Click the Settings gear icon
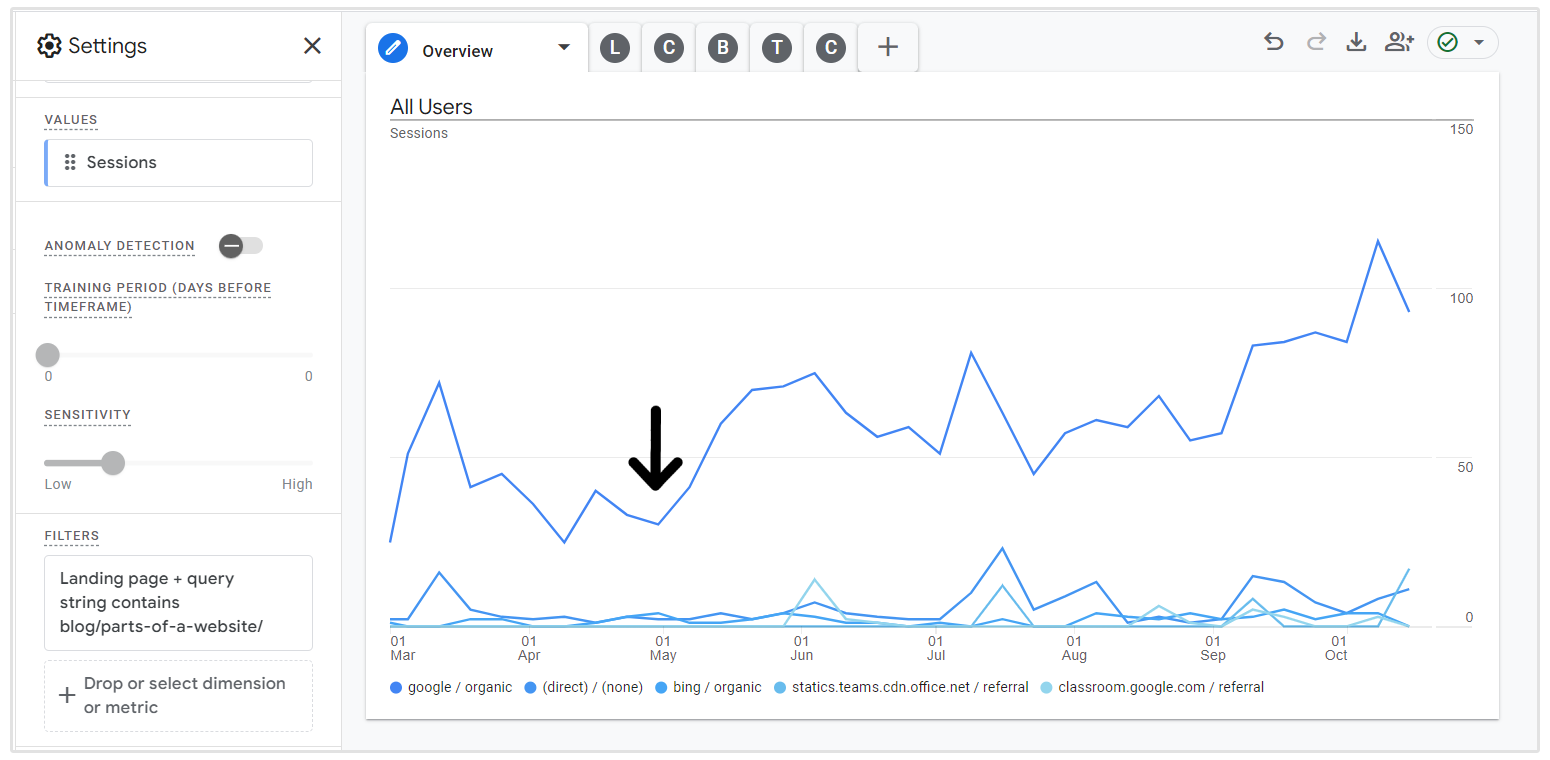The height and width of the screenshot is (760, 1550). [x=49, y=46]
